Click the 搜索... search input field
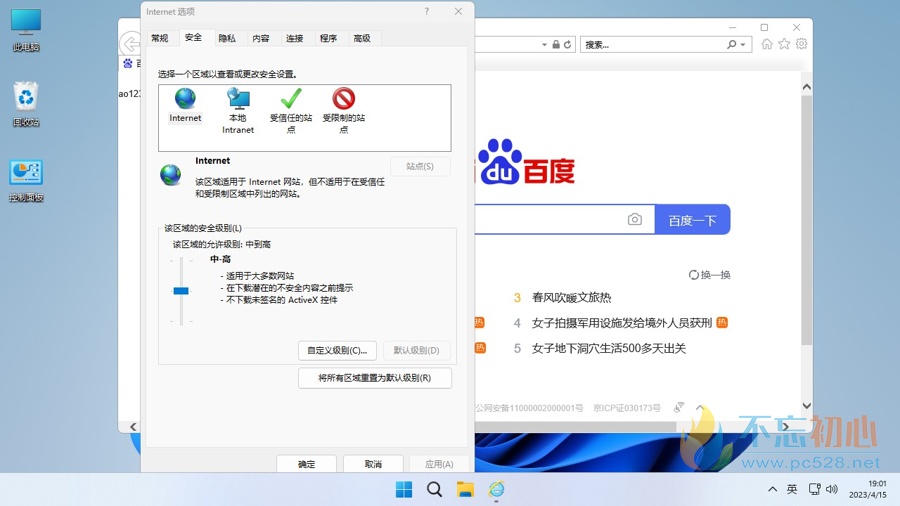The height and width of the screenshot is (506, 900). [x=652, y=45]
